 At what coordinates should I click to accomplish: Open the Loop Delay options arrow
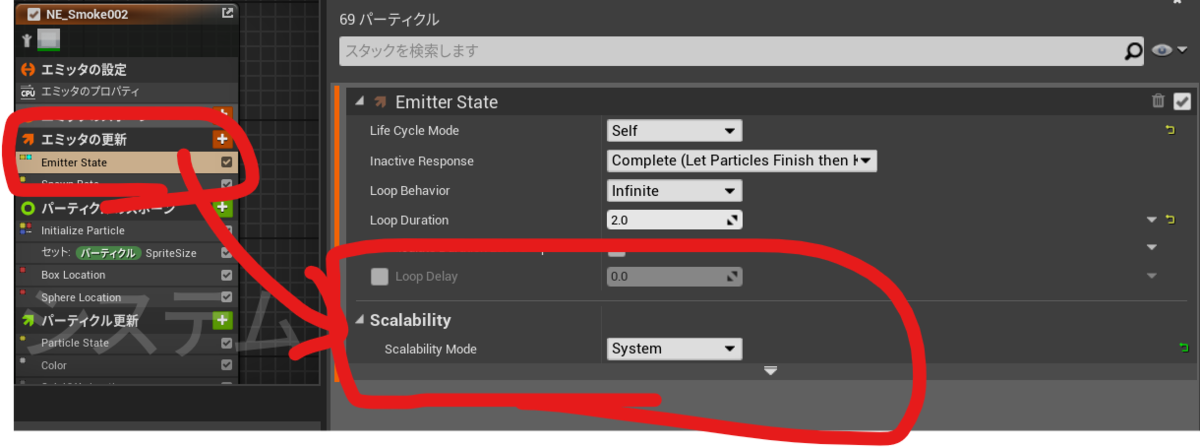click(1152, 276)
